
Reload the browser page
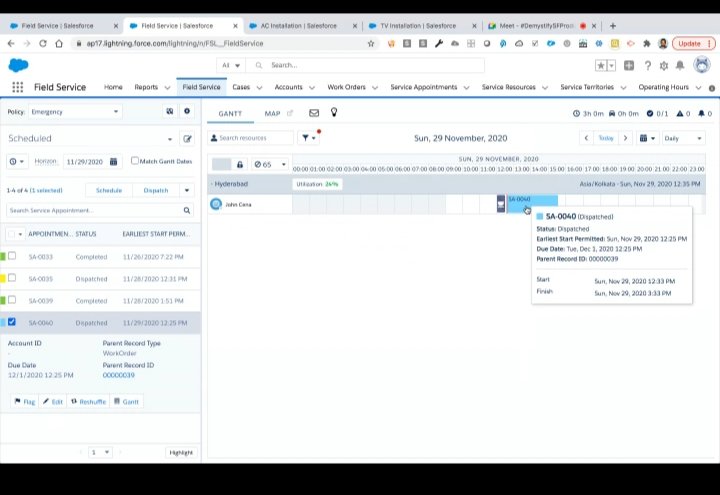coord(43,44)
